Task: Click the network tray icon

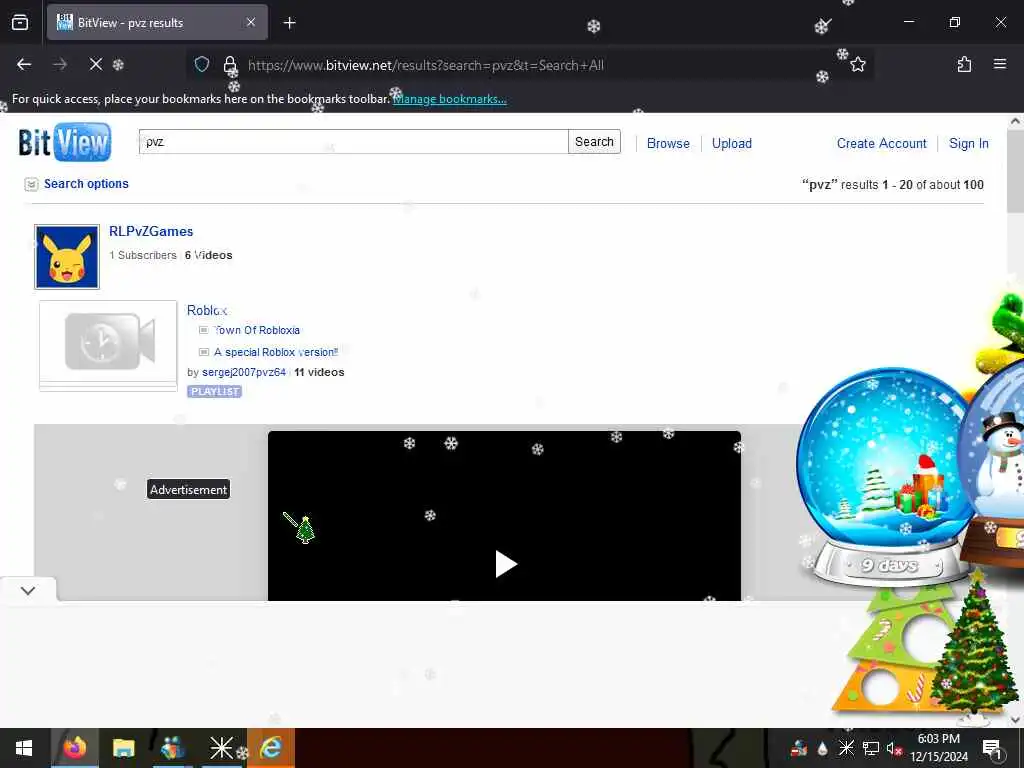Action: click(x=871, y=748)
